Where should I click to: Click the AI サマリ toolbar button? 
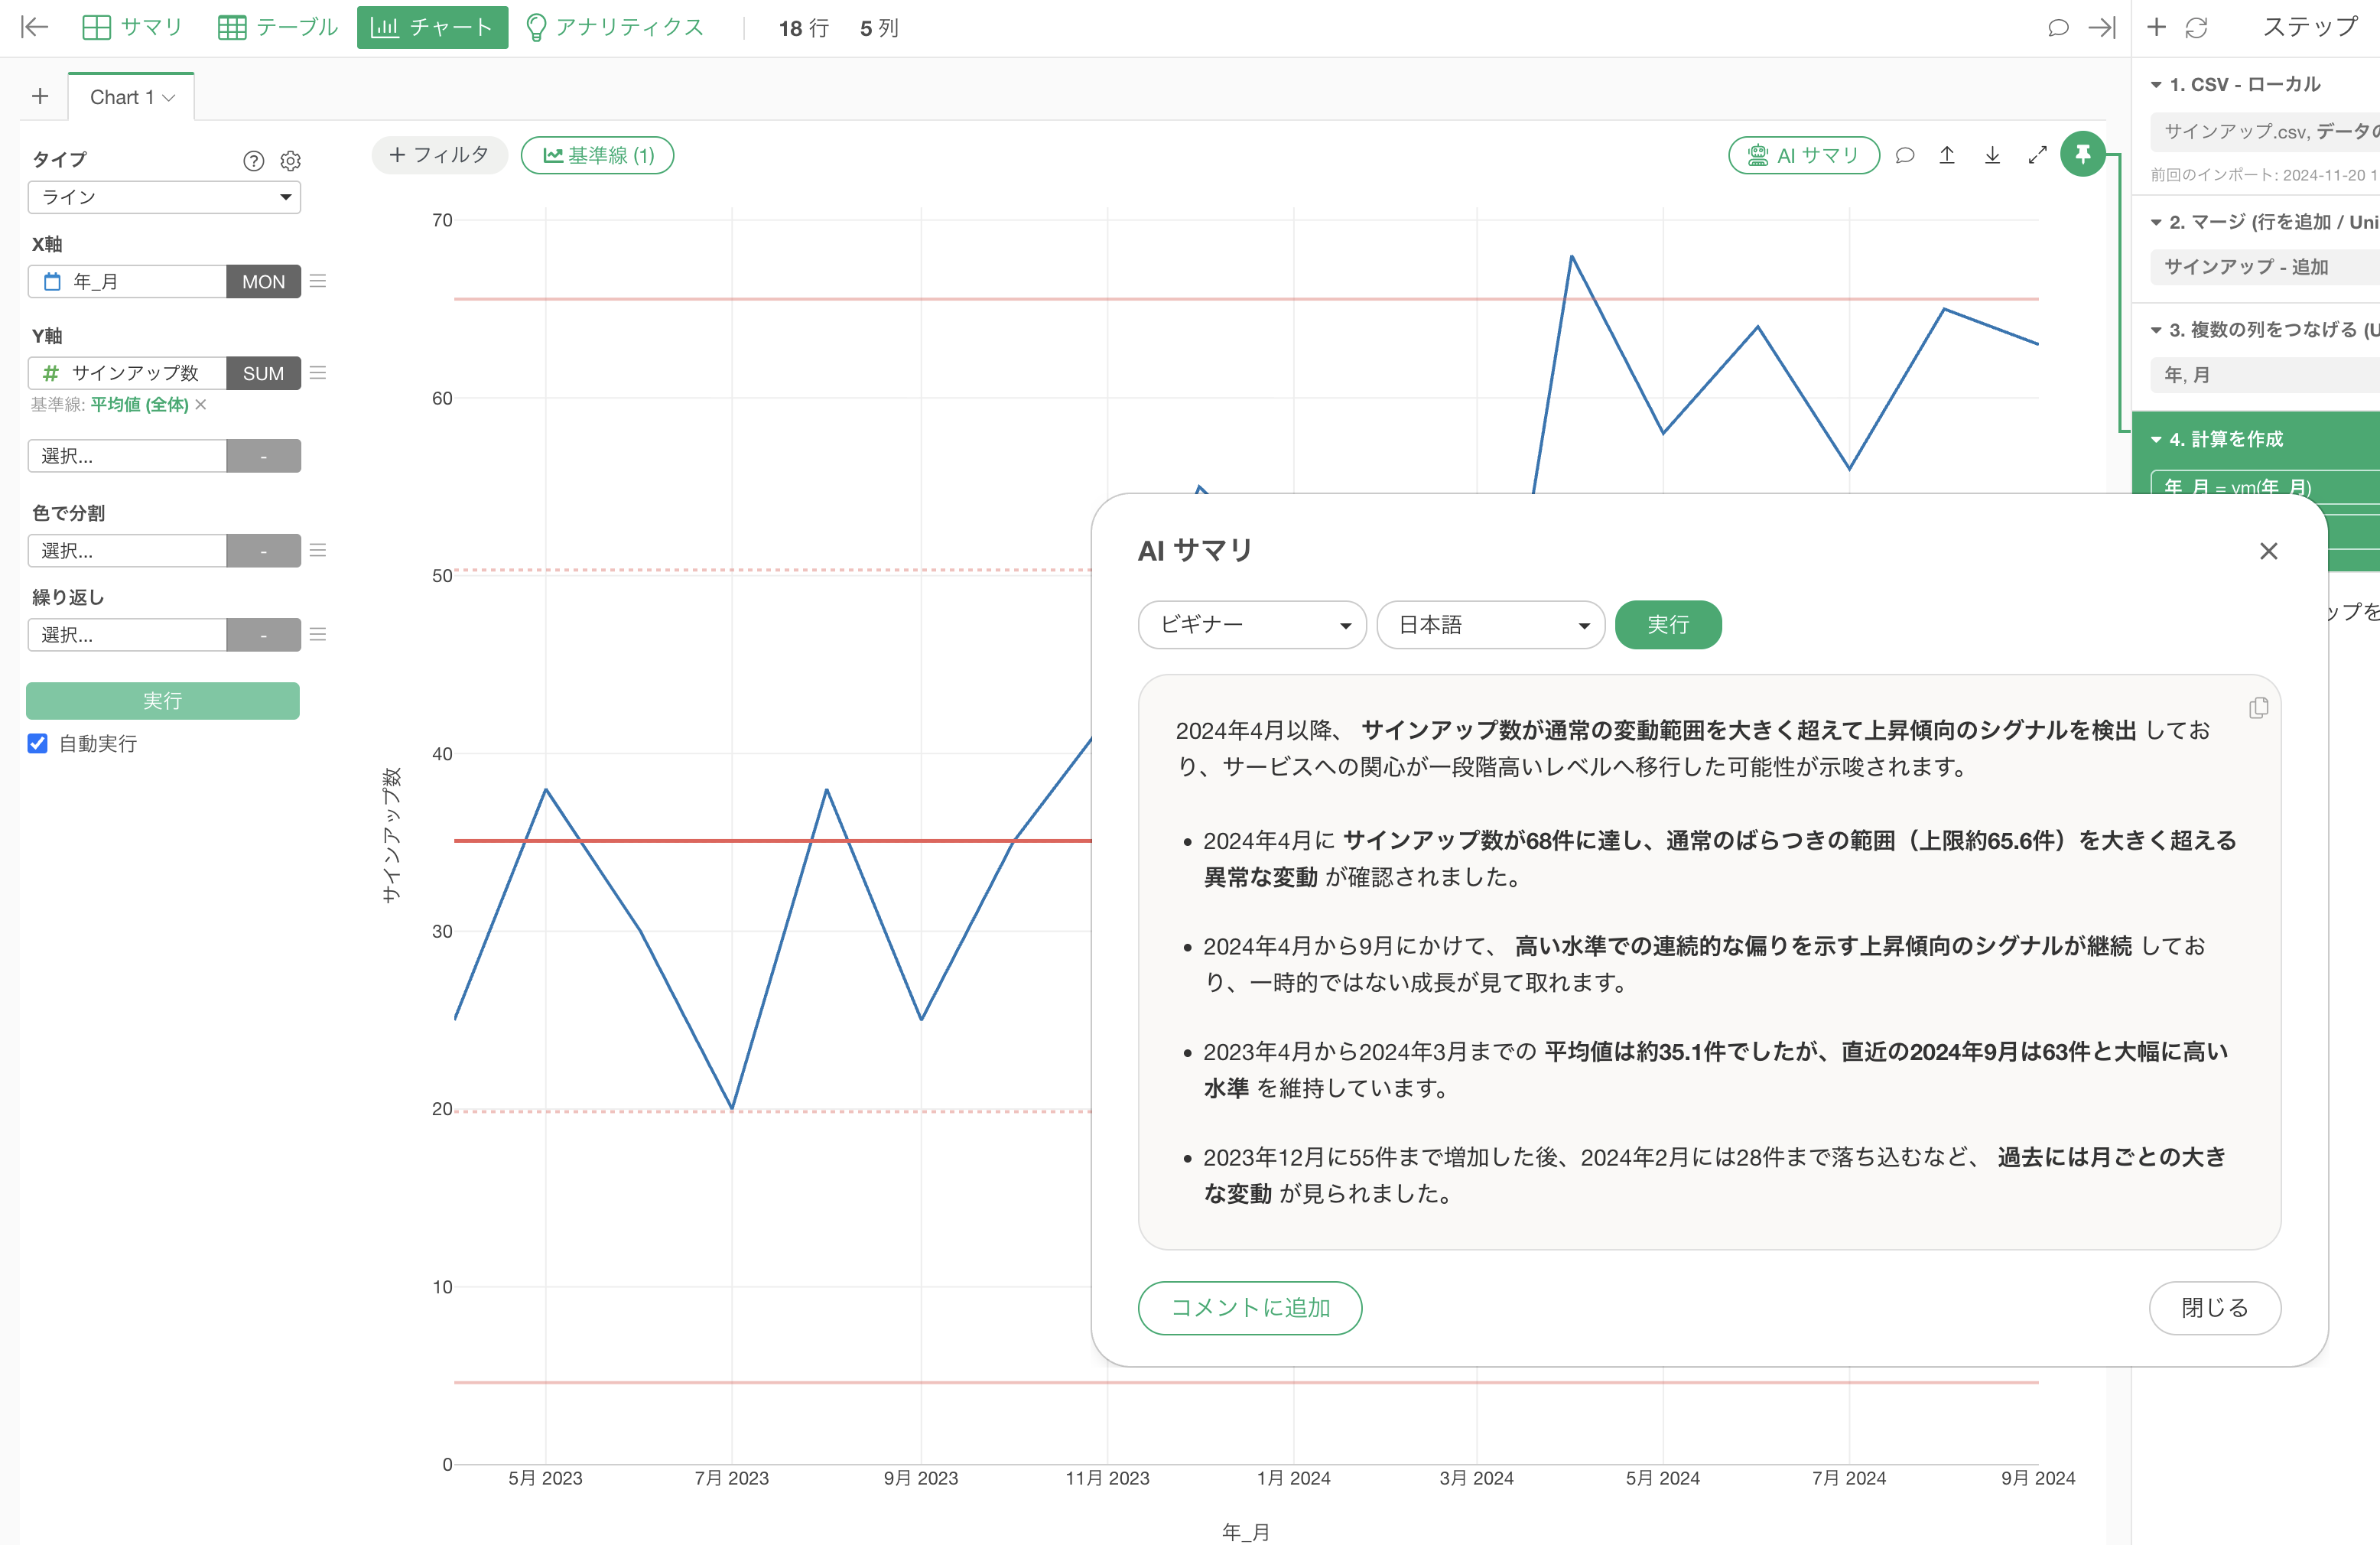[1803, 155]
